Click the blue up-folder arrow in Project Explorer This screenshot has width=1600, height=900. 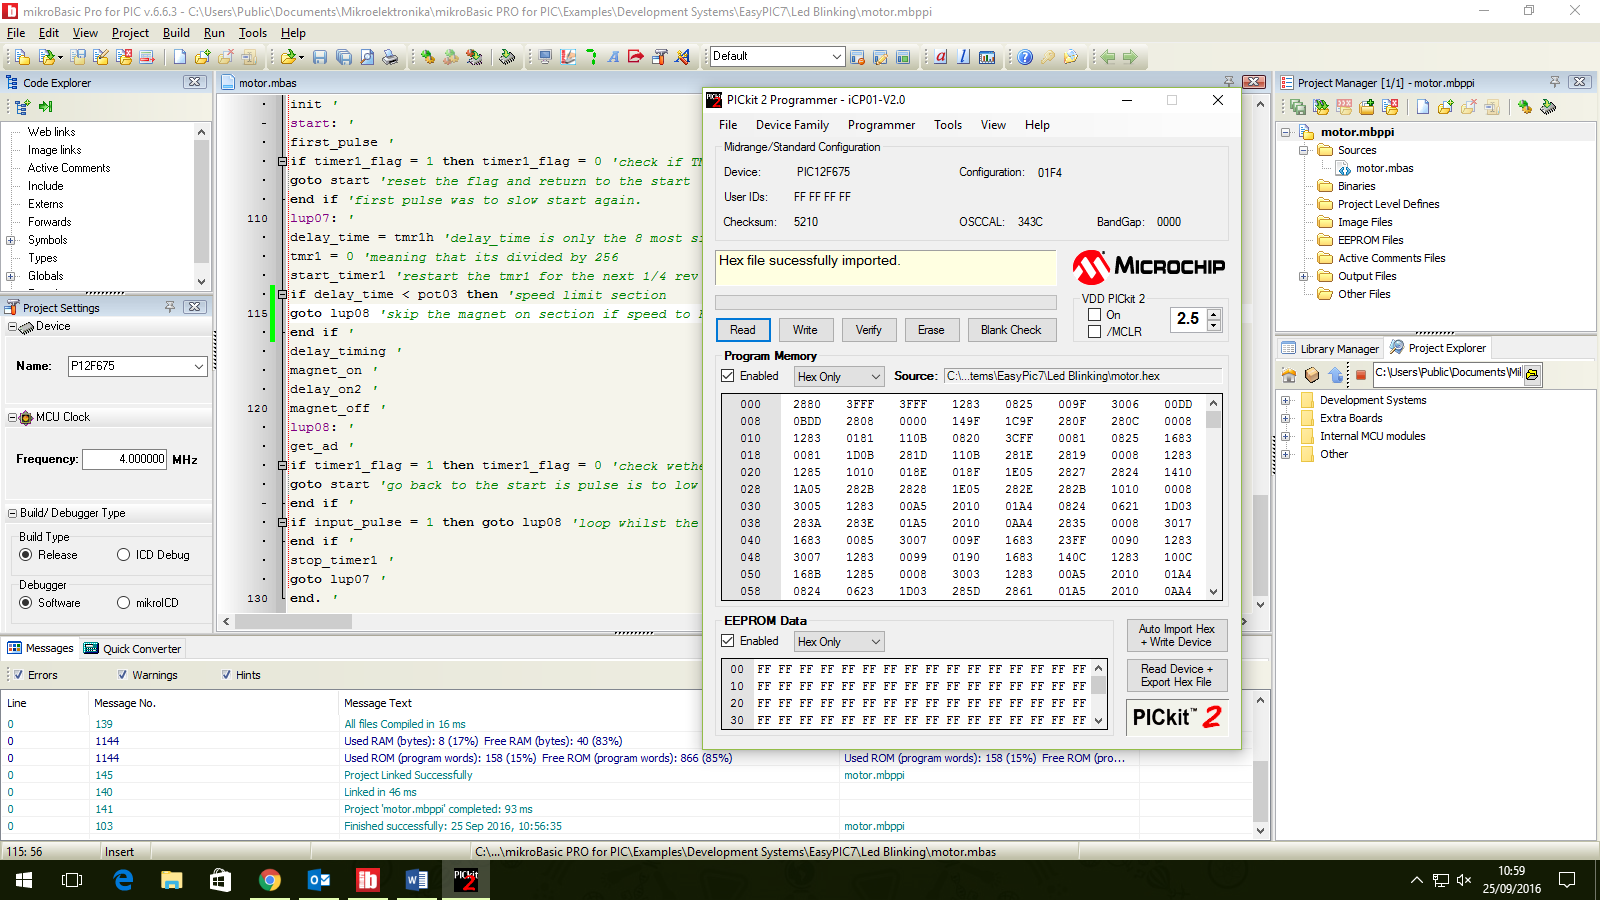click(x=1336, y=375)
